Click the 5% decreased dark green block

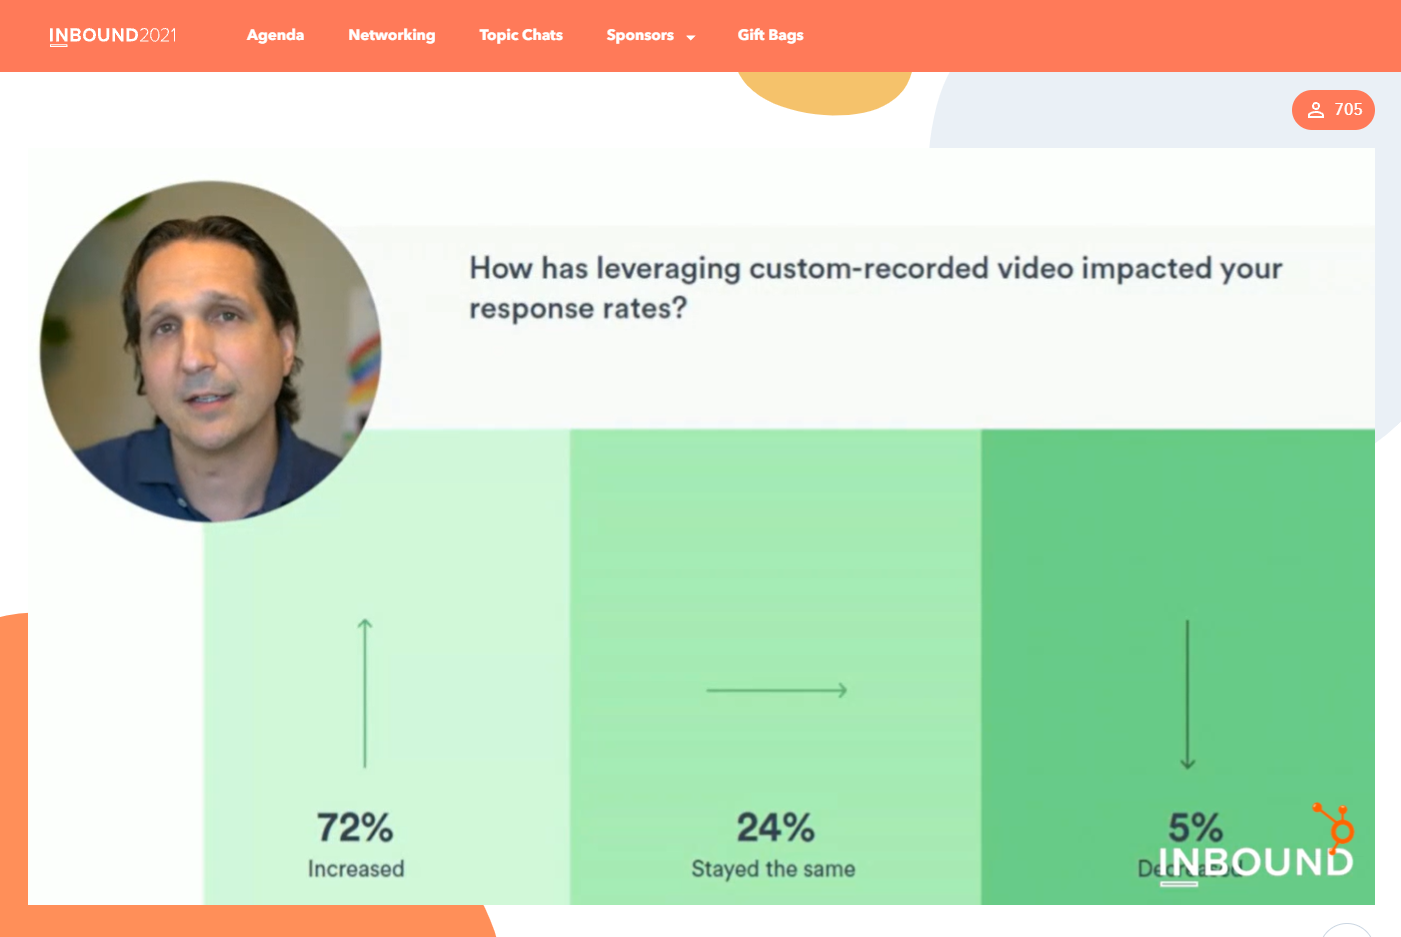pos(1178,667)
